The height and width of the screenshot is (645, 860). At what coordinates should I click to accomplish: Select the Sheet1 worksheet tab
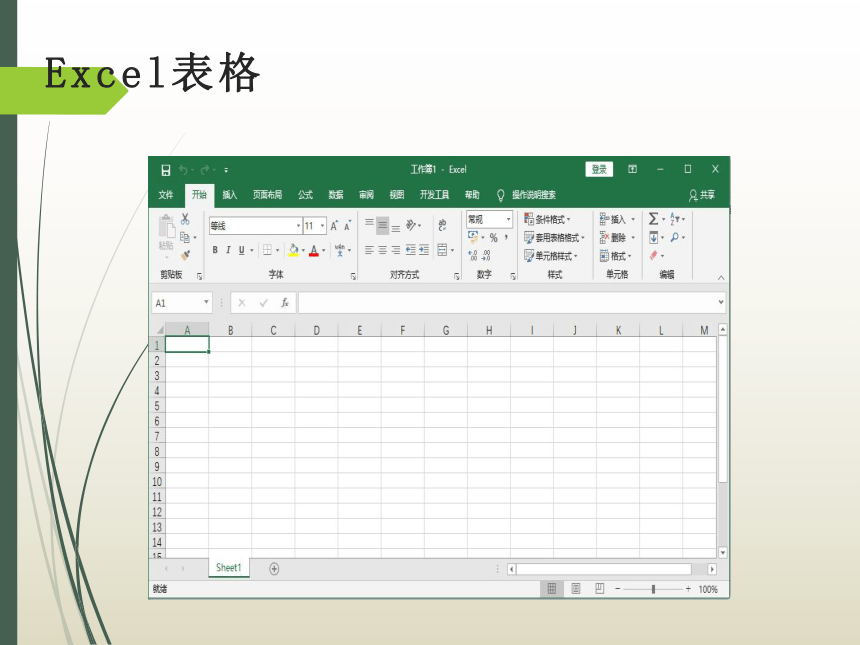229,568
